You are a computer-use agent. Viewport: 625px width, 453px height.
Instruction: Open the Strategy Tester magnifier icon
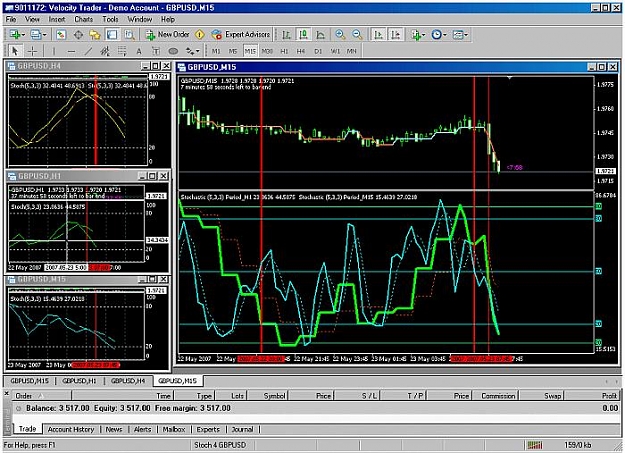(x=129, y=35)
